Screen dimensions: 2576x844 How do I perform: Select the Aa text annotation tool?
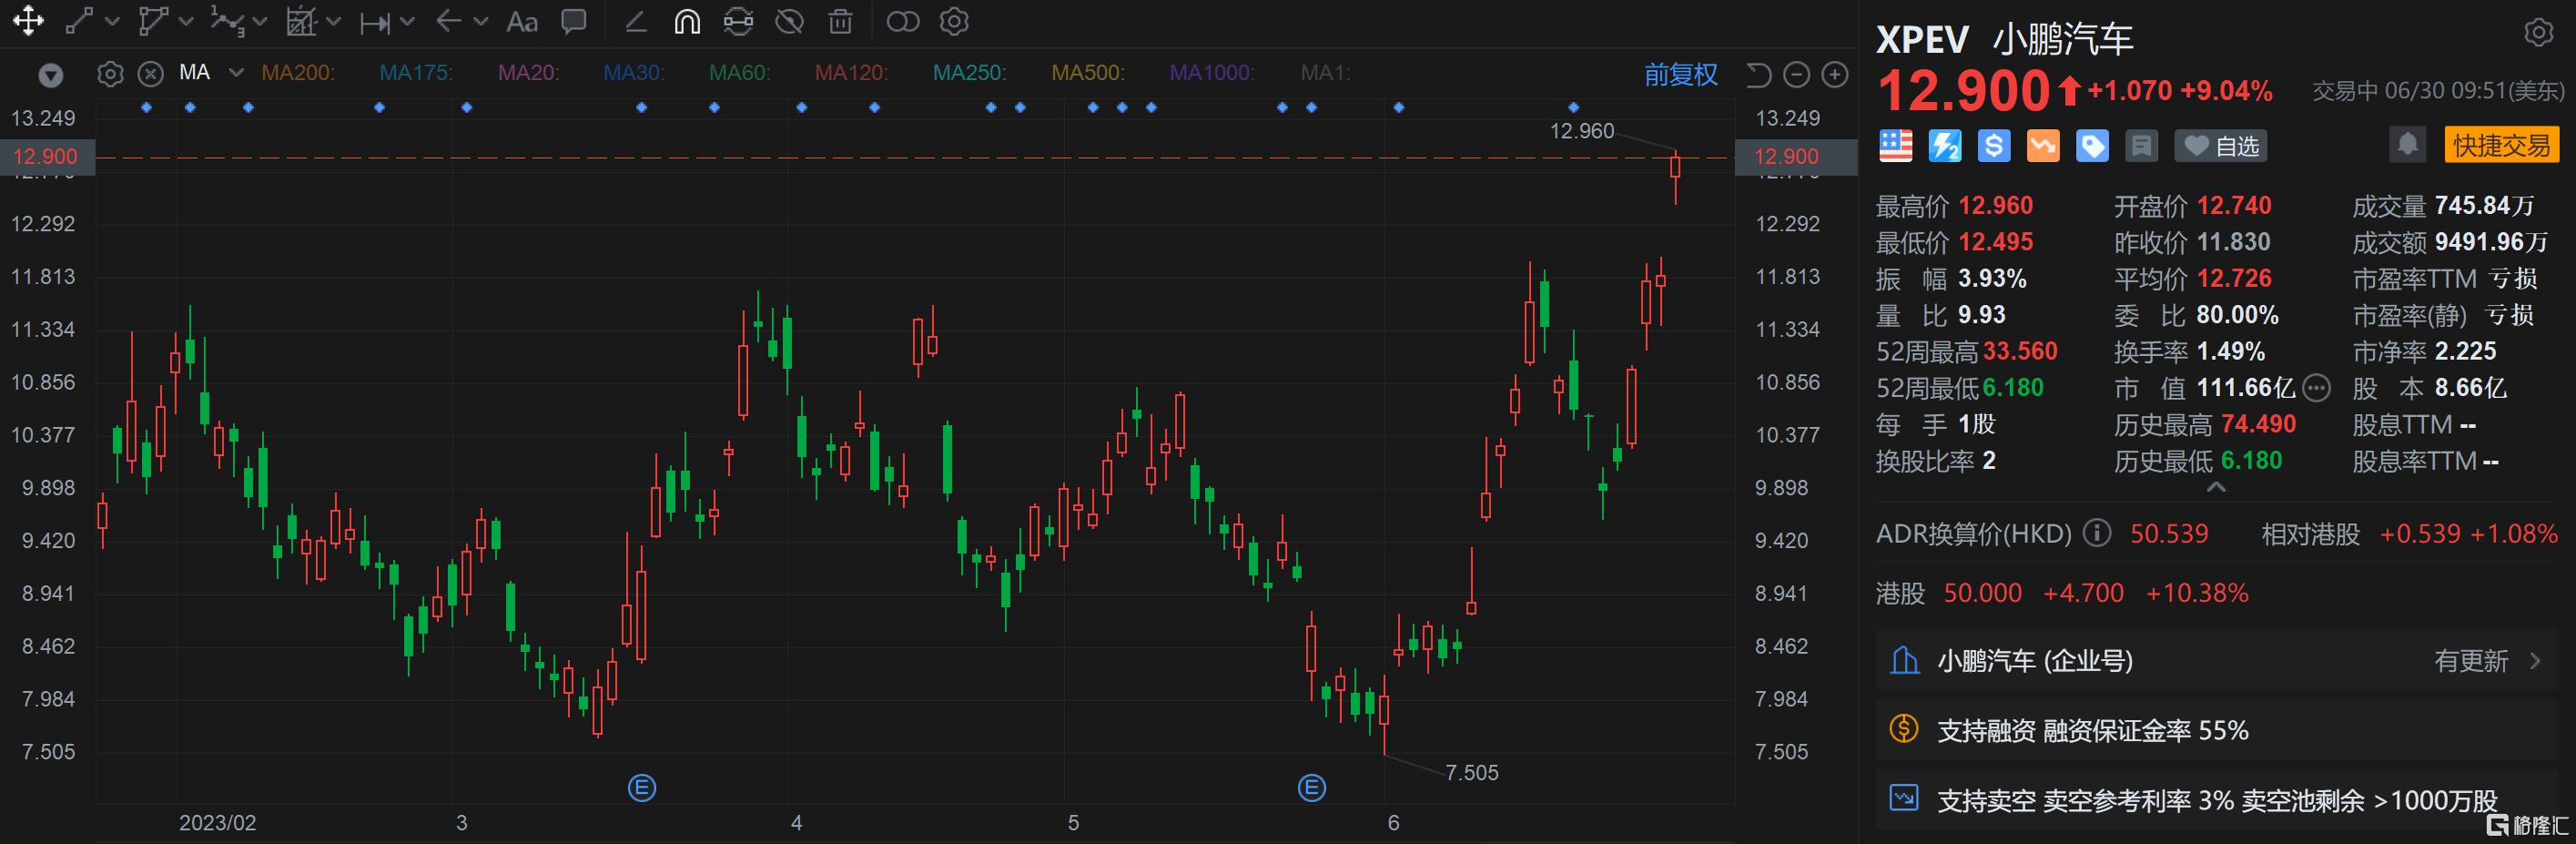pyautogui.click(x=522, y=21)
